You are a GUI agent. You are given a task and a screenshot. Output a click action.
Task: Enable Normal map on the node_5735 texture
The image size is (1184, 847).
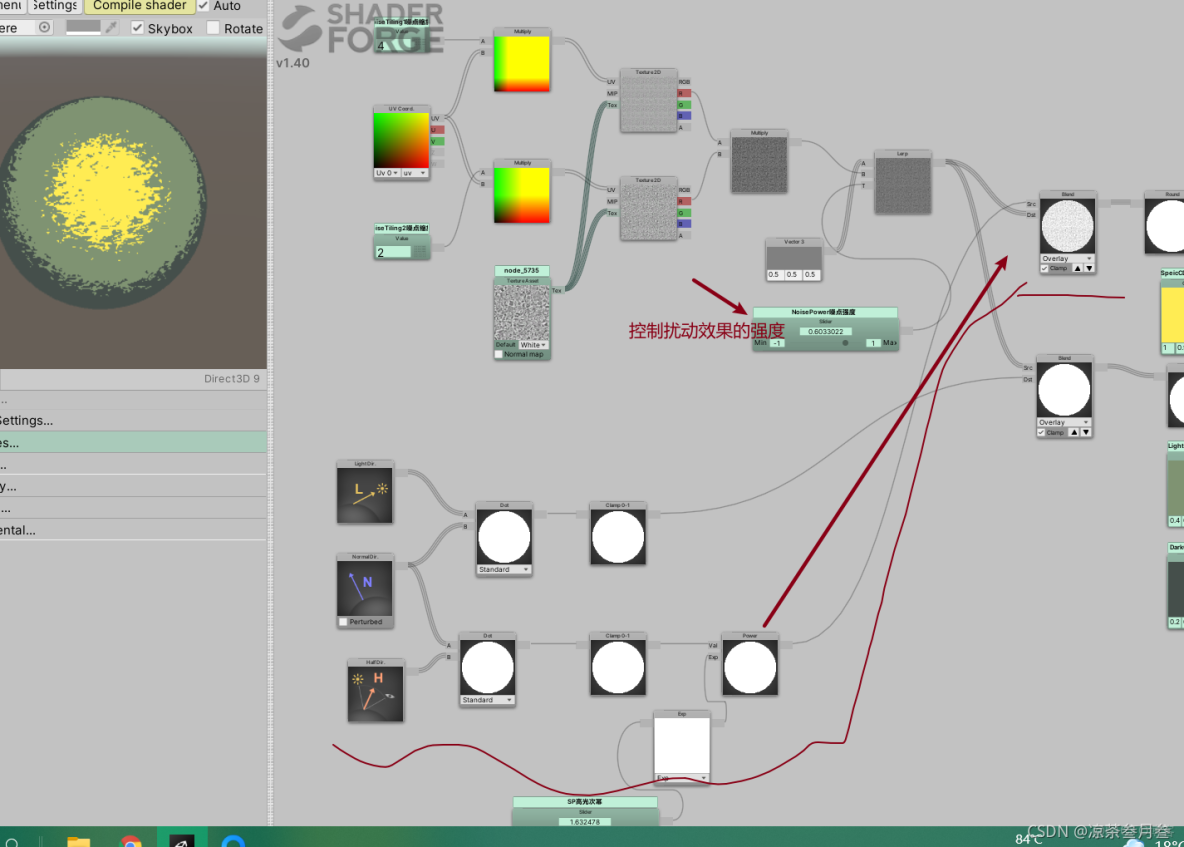(498, 353)
